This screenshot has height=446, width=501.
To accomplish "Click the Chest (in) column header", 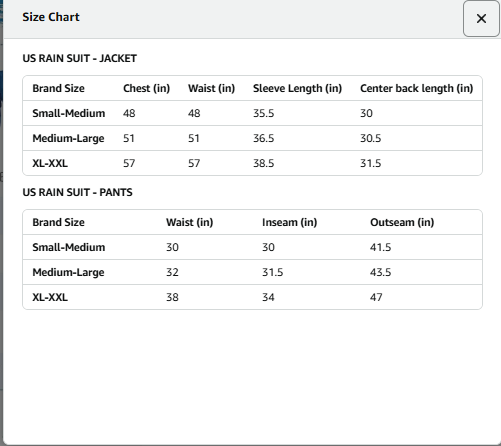I will pos(147,88).
